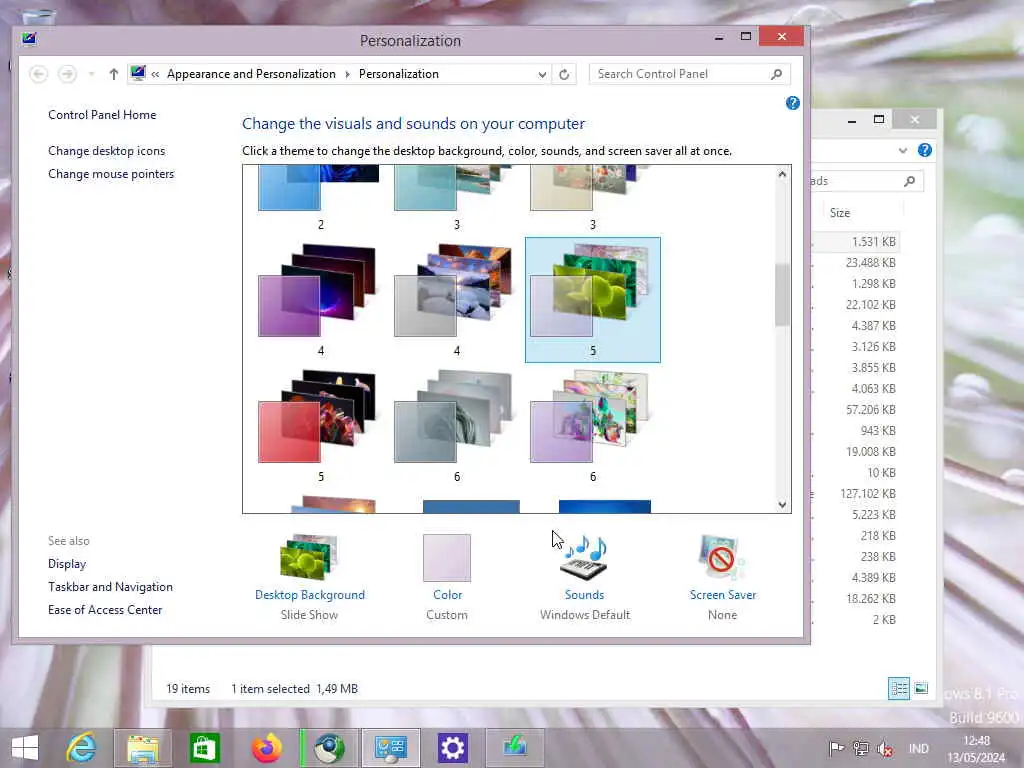This screenshot has height=768, width=1024.
Task: Click the help question mark in Personalization
Action: [793, 103]
